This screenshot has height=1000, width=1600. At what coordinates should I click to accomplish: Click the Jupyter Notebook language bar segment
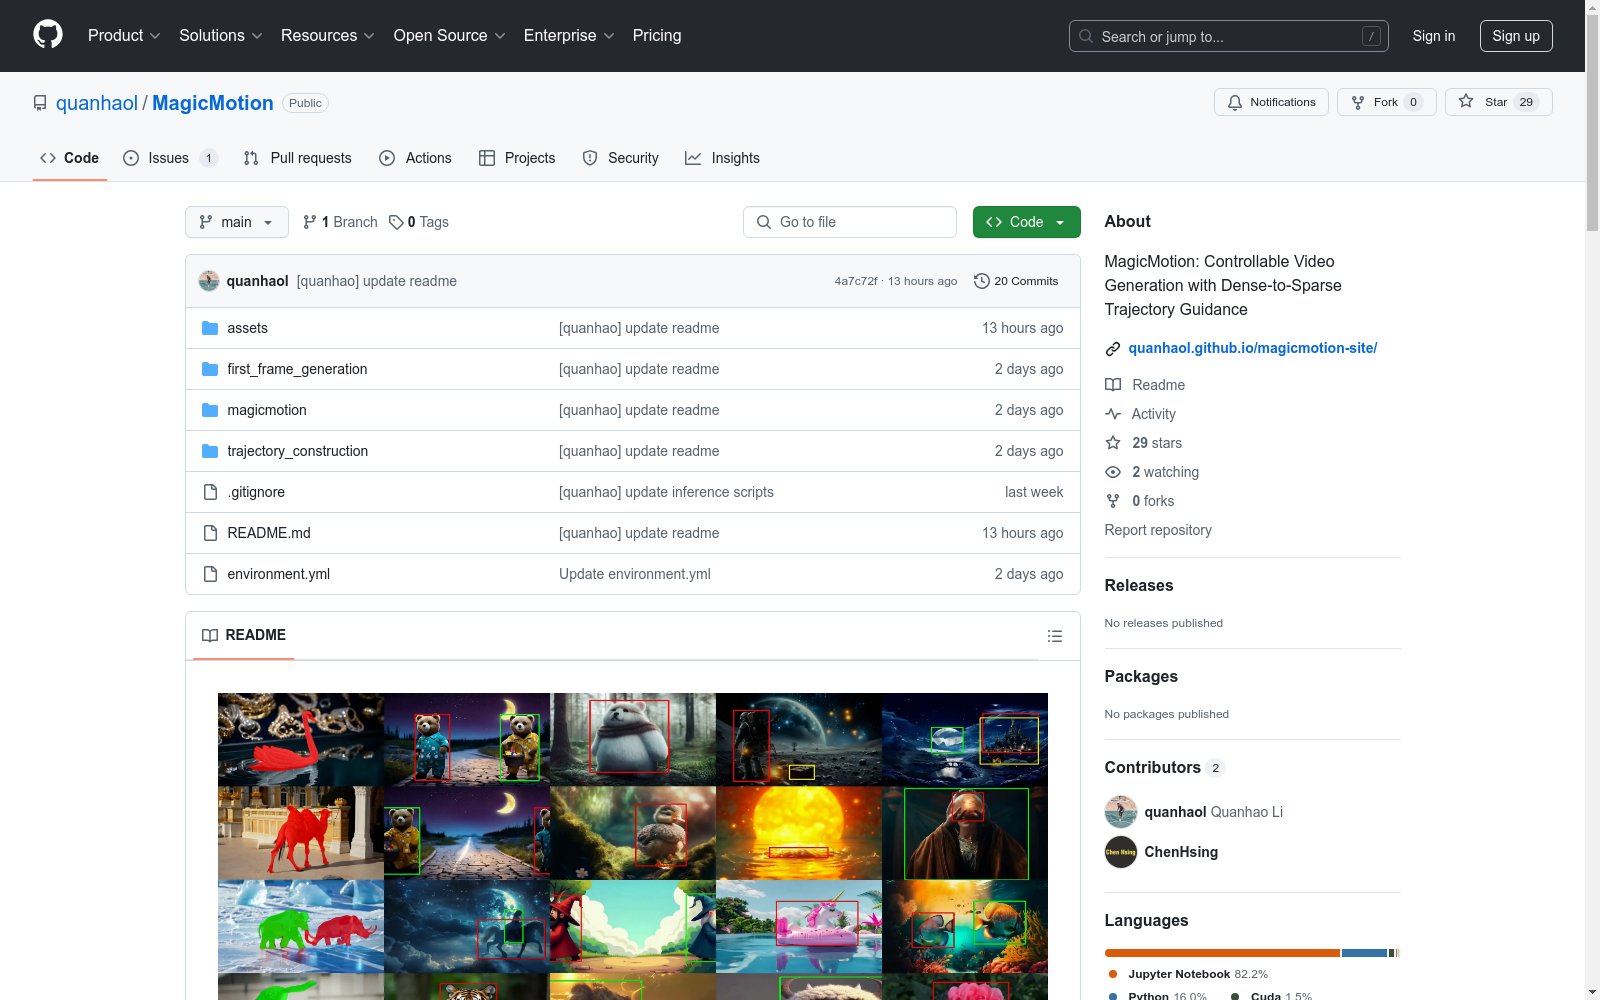[1222, 953]
